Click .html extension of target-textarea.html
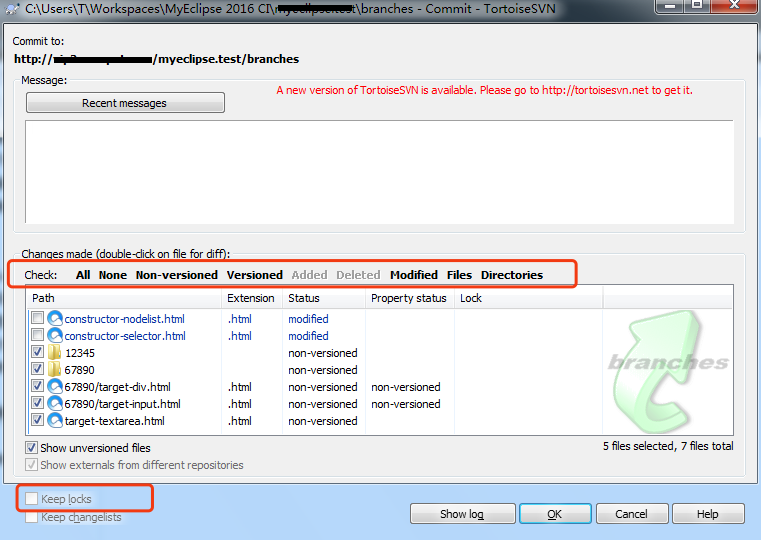 (240, 421)
